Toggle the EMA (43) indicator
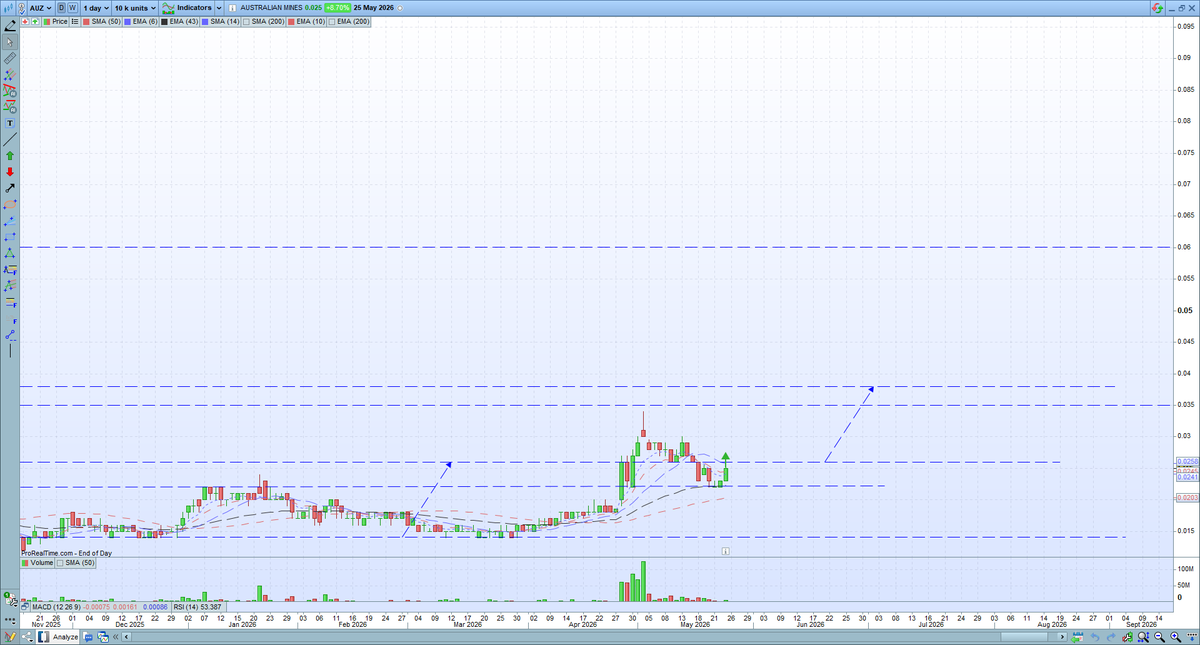Viewport: 1200px width, 645px height. 179,21
